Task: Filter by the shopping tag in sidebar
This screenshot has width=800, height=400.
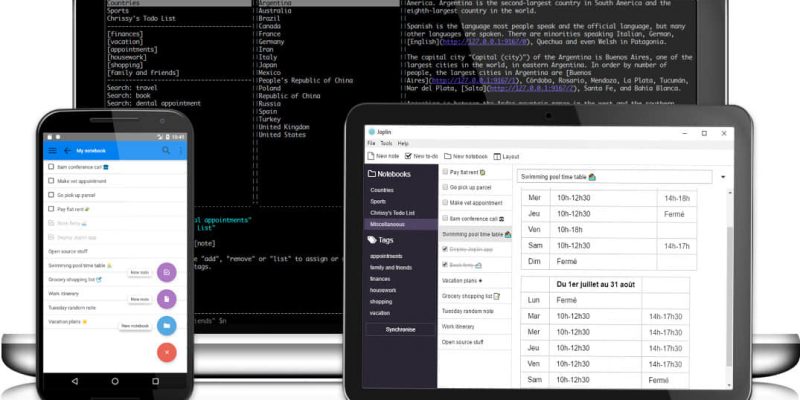Action: [x=381, y=302]
